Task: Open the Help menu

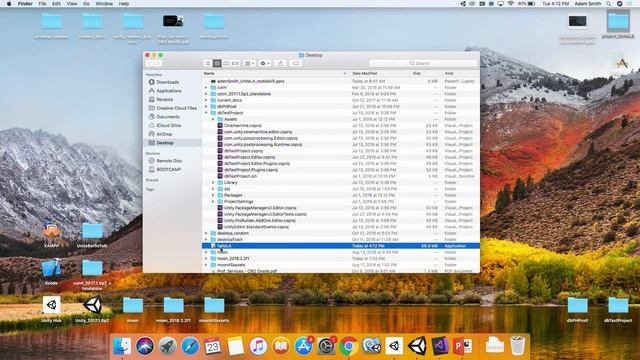Action: point(124,4)
